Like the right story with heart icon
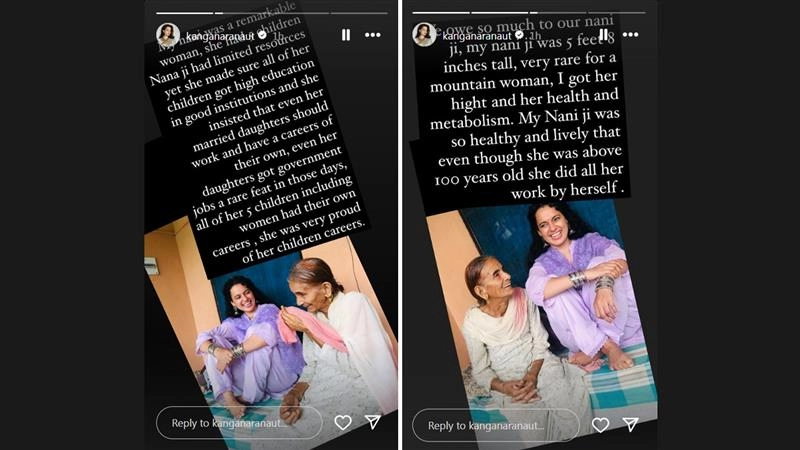 [x=601, y=424]
